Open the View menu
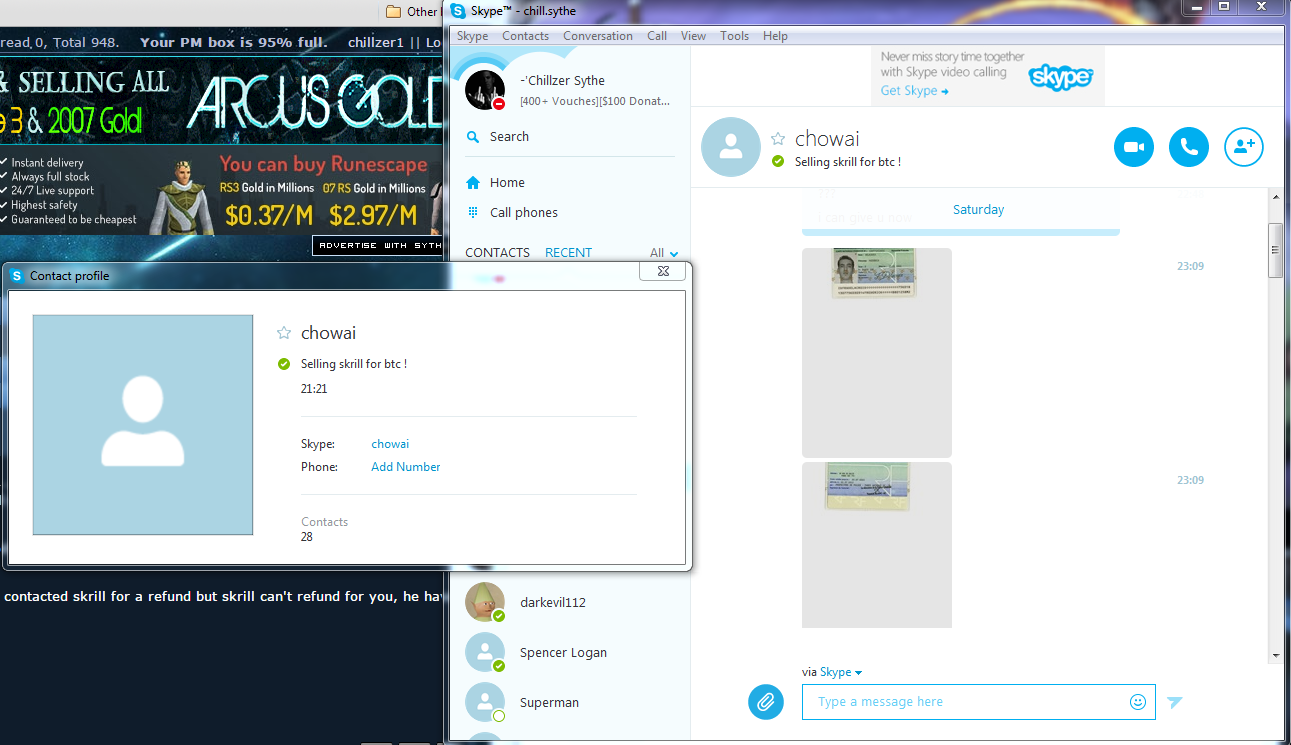1291x745 pixels. pos(693,36)
